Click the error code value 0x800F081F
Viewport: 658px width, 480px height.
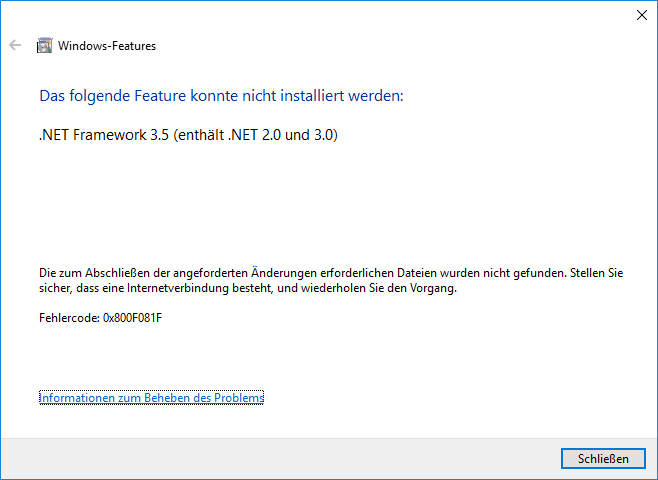click(x=133, y=317)
